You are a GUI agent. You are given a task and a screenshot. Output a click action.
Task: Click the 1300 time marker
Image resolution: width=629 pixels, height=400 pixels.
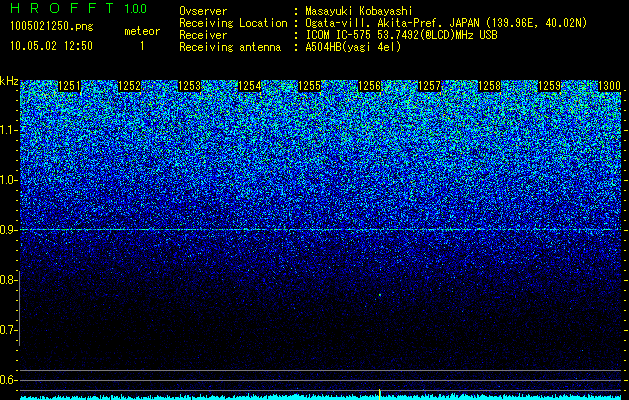[609, 86]
